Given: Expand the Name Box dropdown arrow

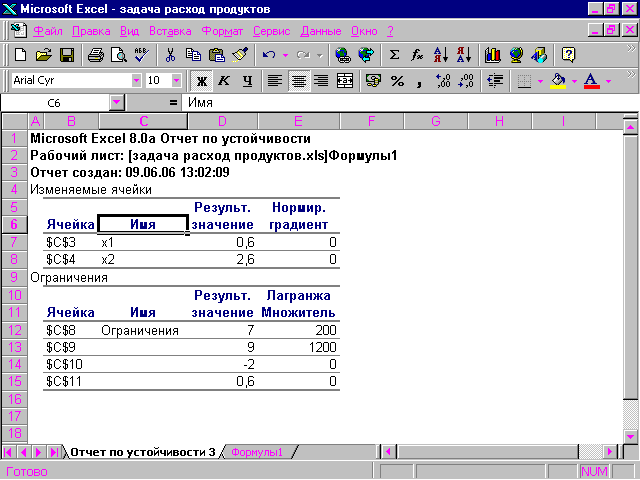Looking at the screenshot, I should point(116,102).
